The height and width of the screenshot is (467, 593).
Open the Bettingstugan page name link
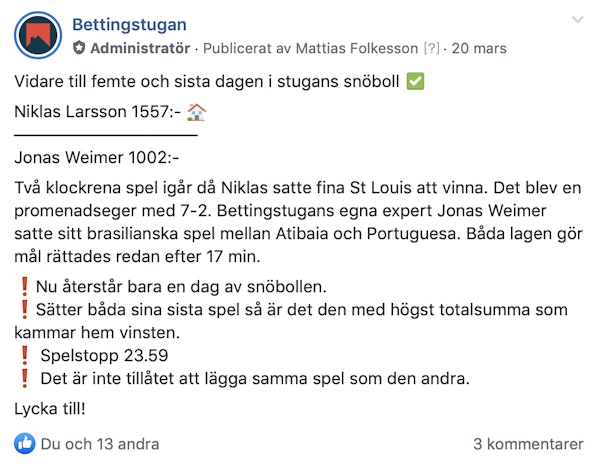129,25
